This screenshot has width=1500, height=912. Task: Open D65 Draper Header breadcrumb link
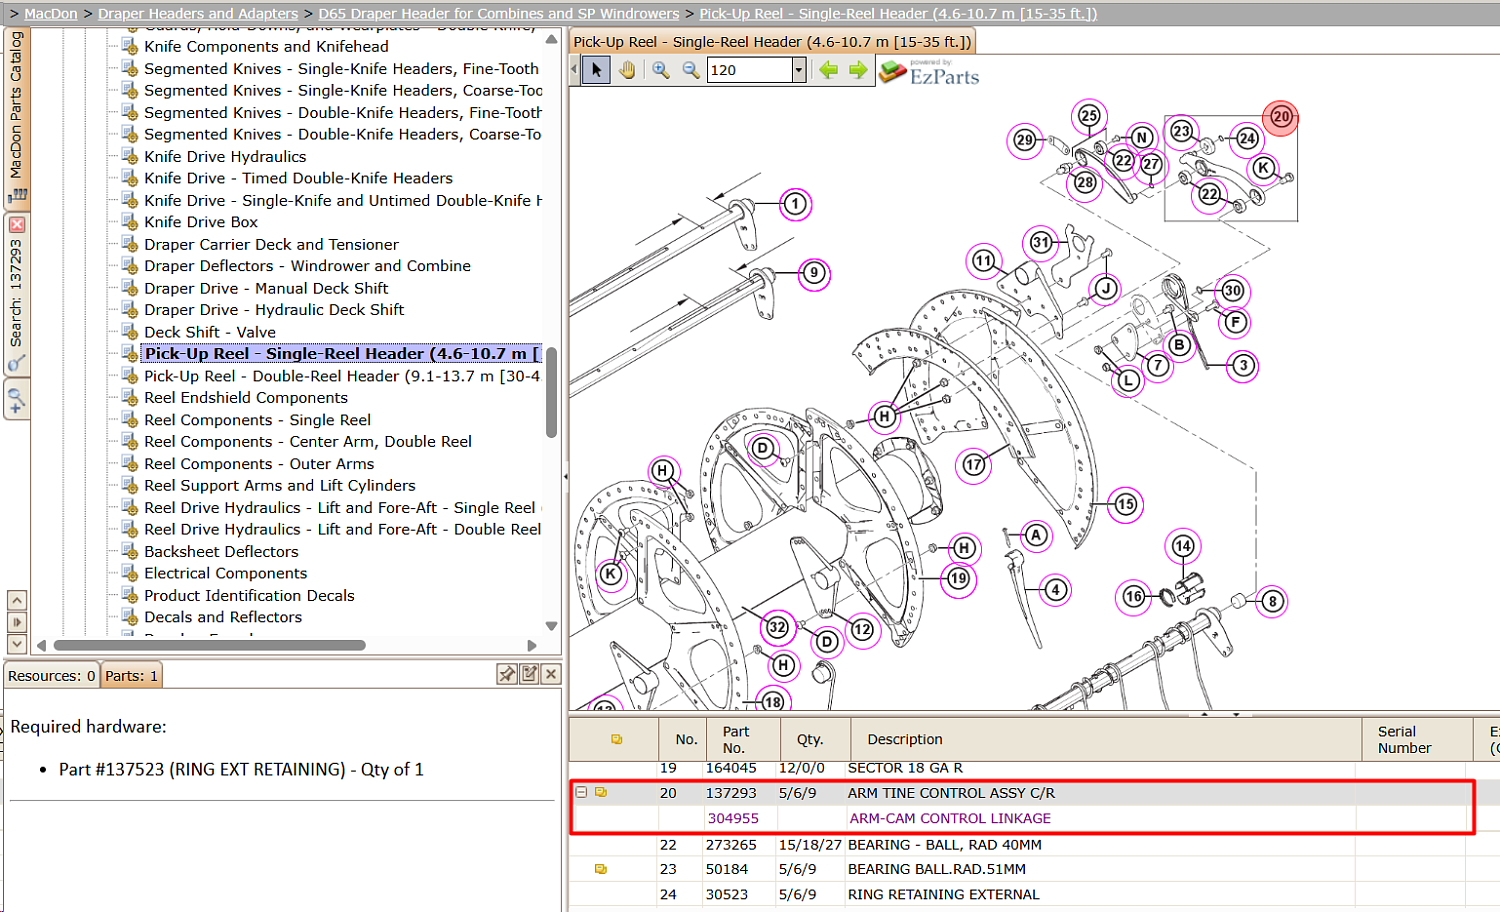tap(499, 14)
